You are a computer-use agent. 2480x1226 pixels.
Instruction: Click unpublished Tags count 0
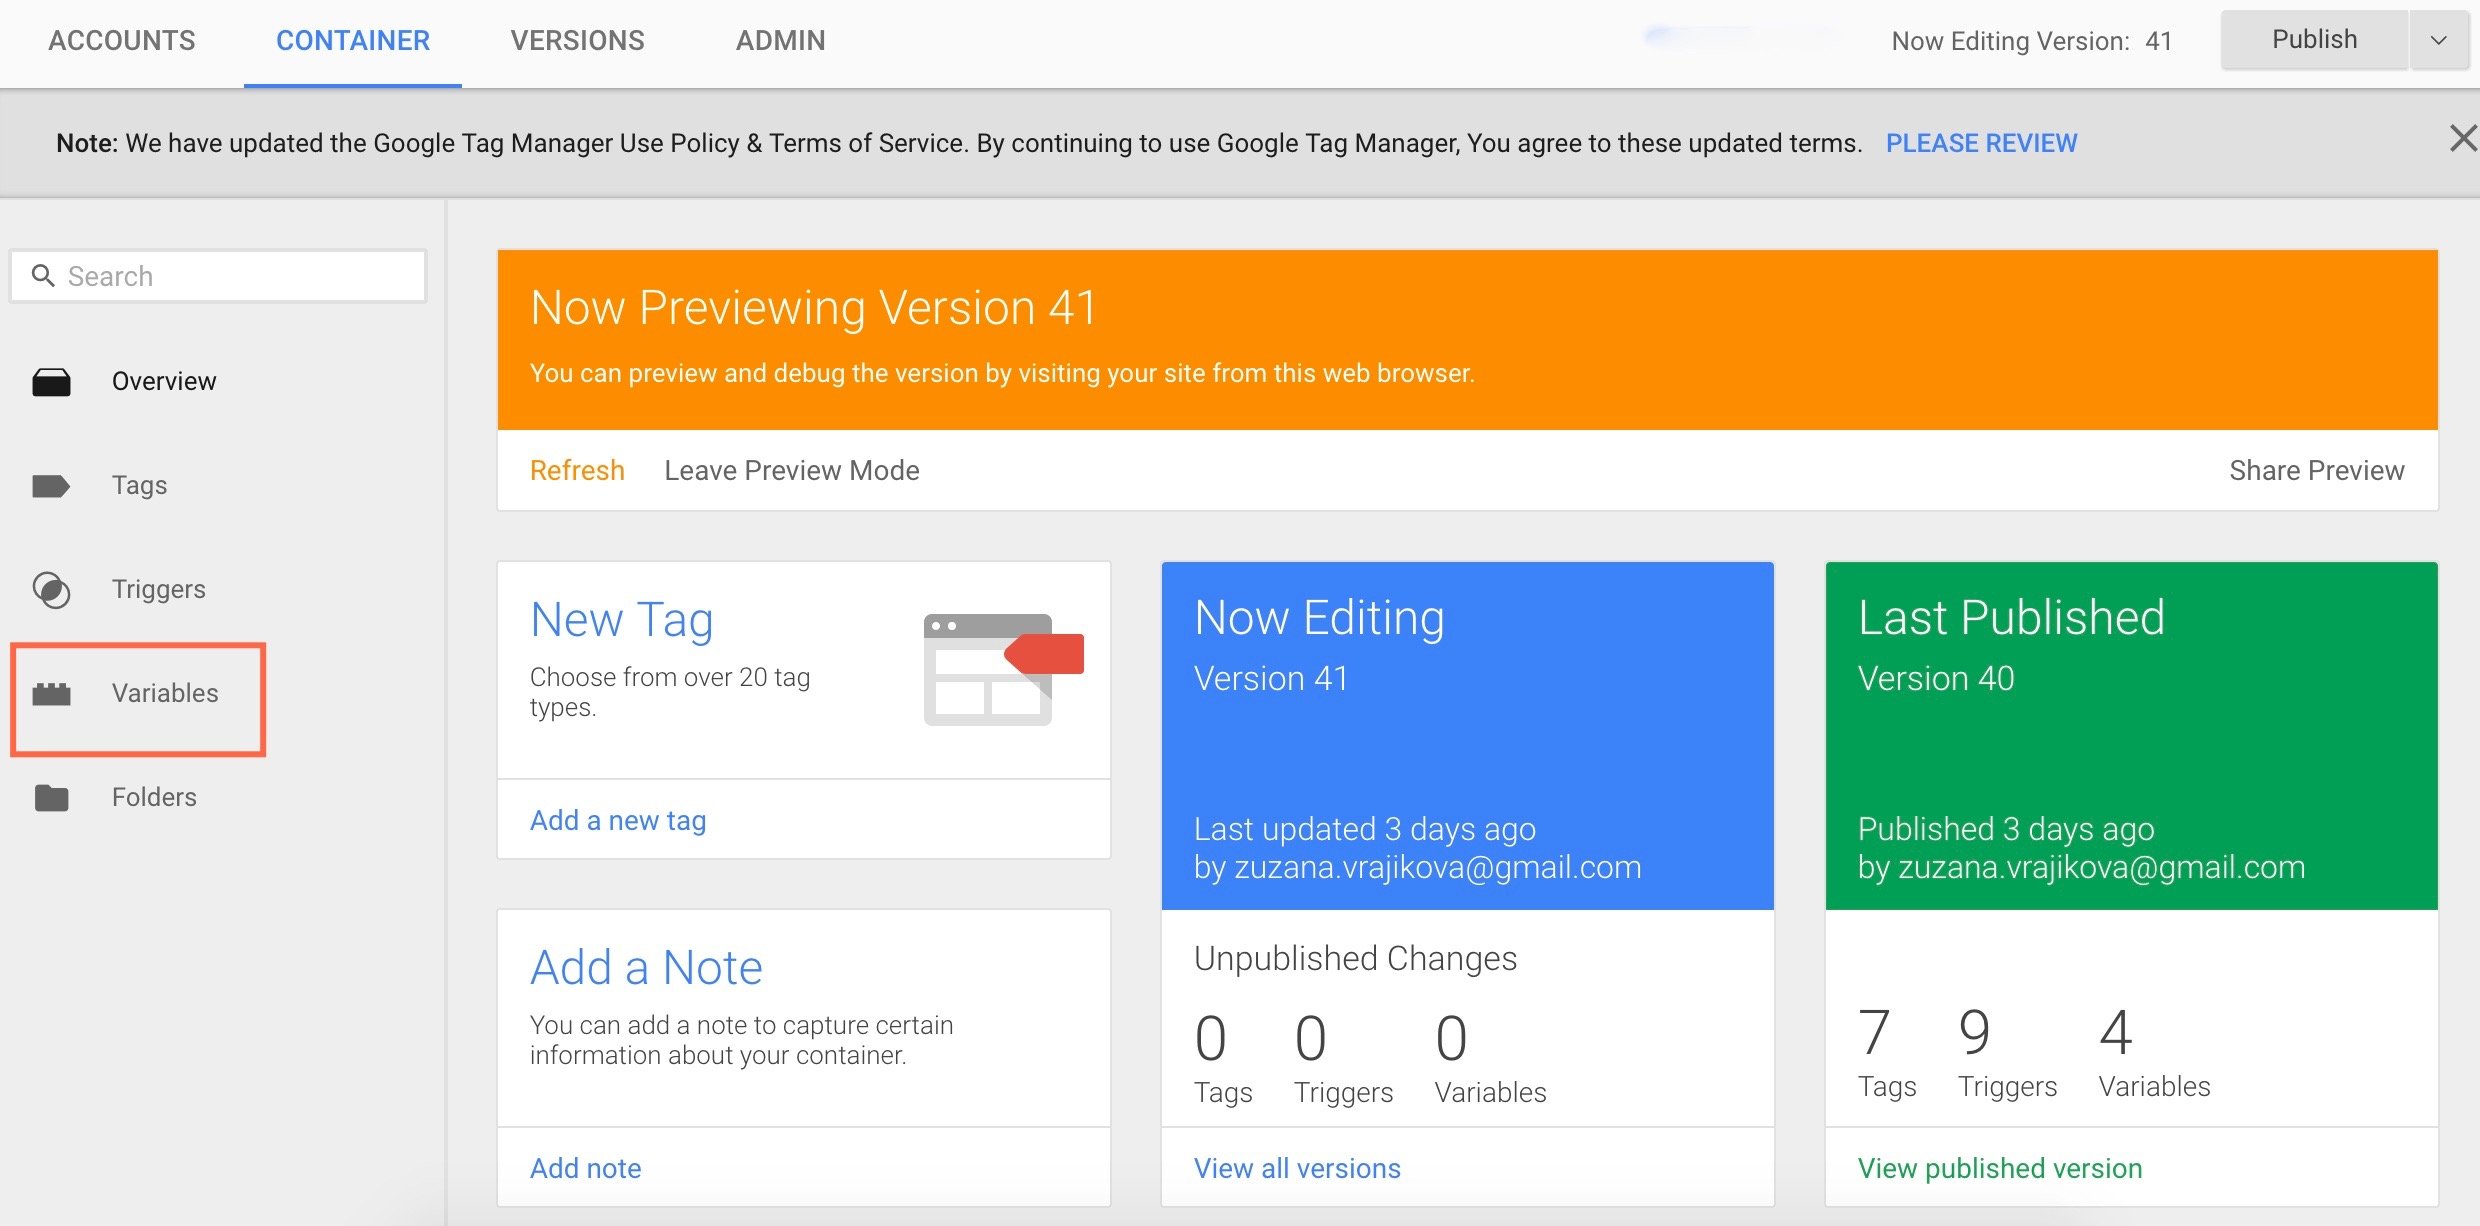click(1210, 1038)
